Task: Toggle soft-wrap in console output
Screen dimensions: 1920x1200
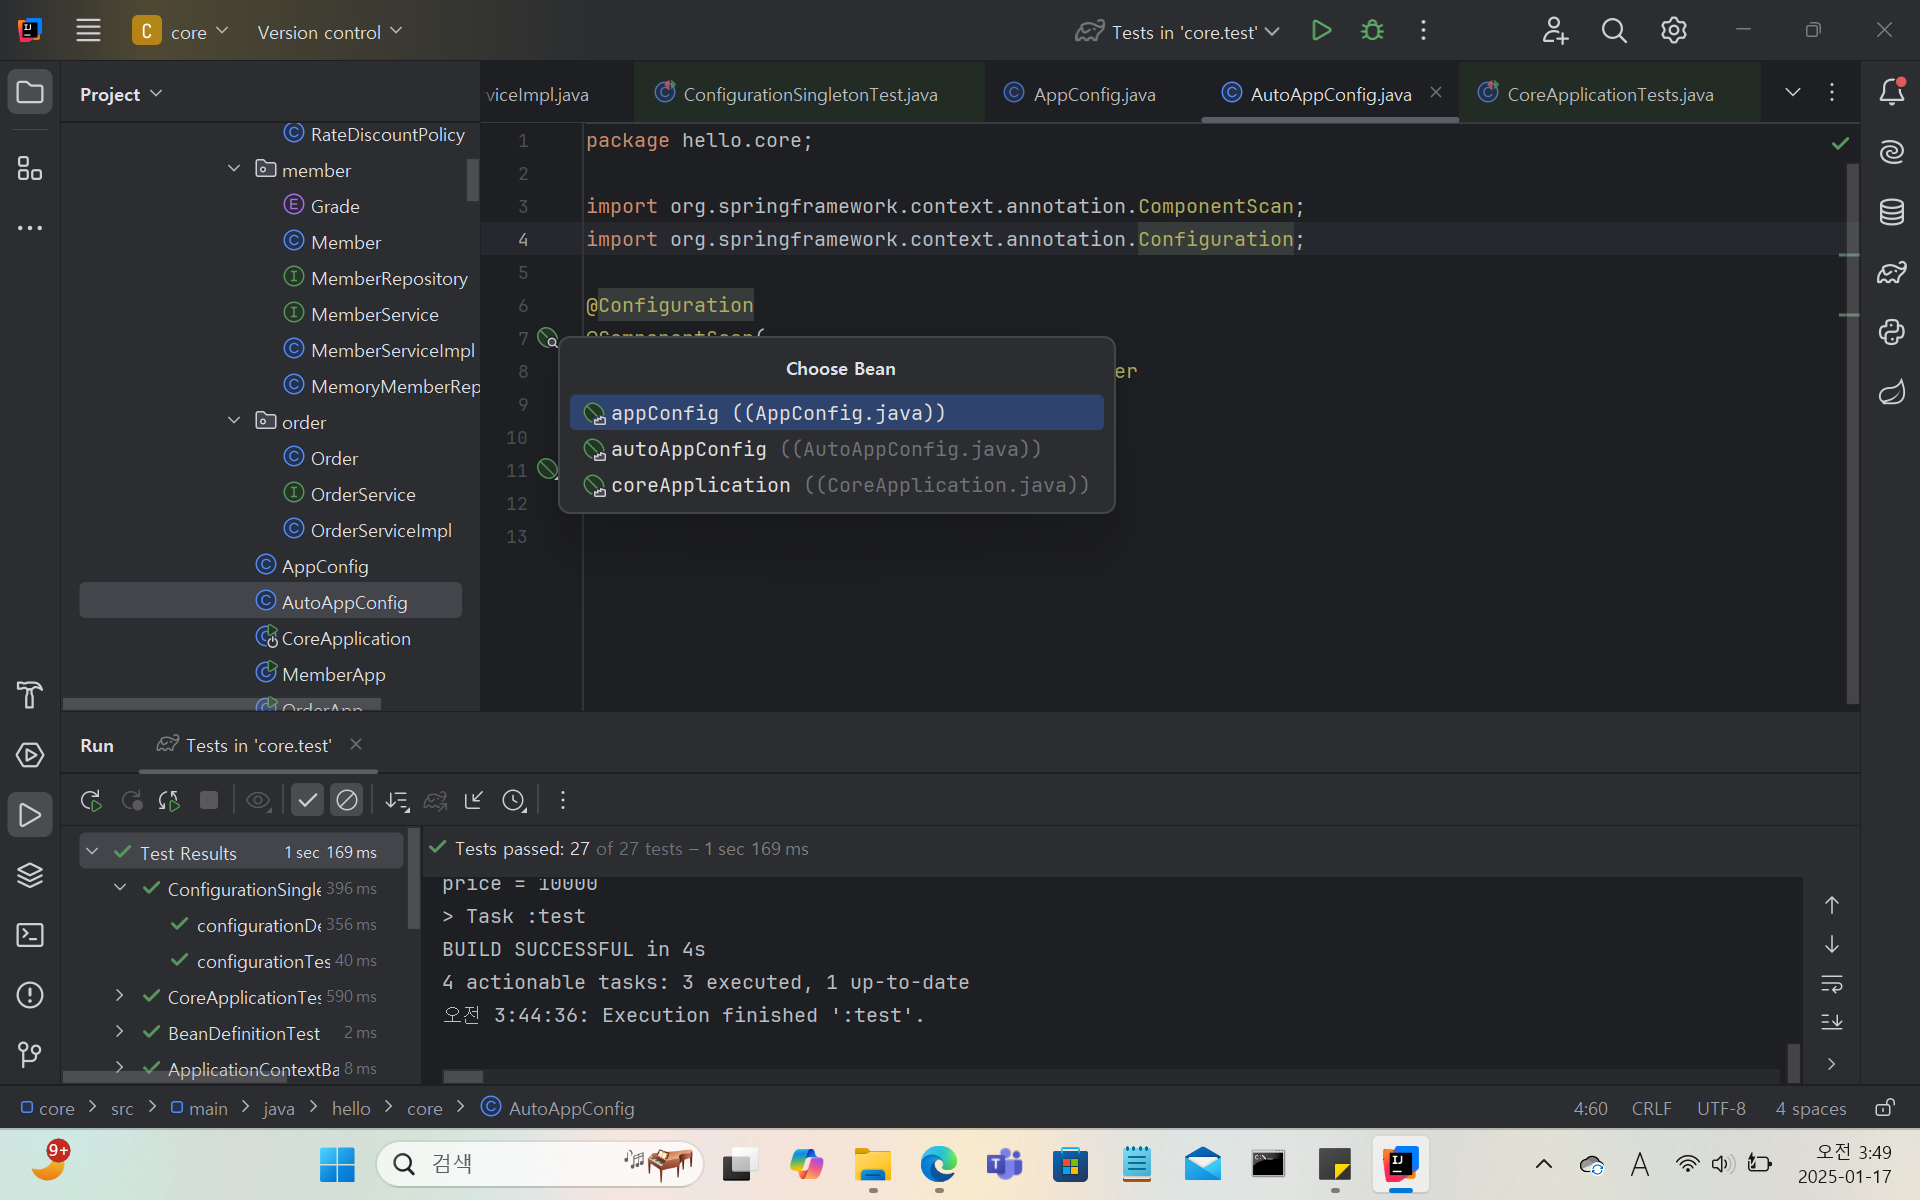Action: [1831, 984]
